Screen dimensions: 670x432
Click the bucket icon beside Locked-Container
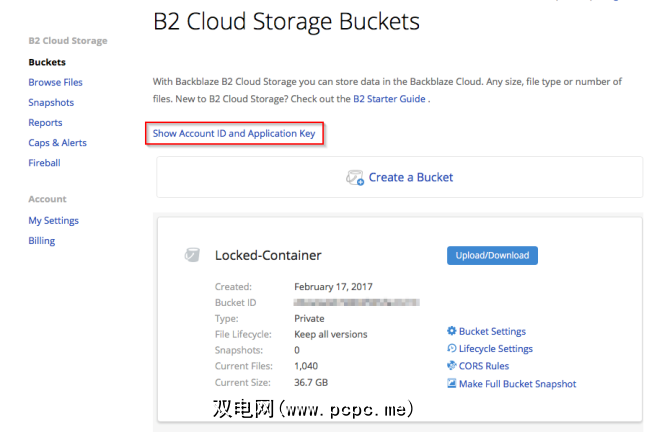point(192,255)
